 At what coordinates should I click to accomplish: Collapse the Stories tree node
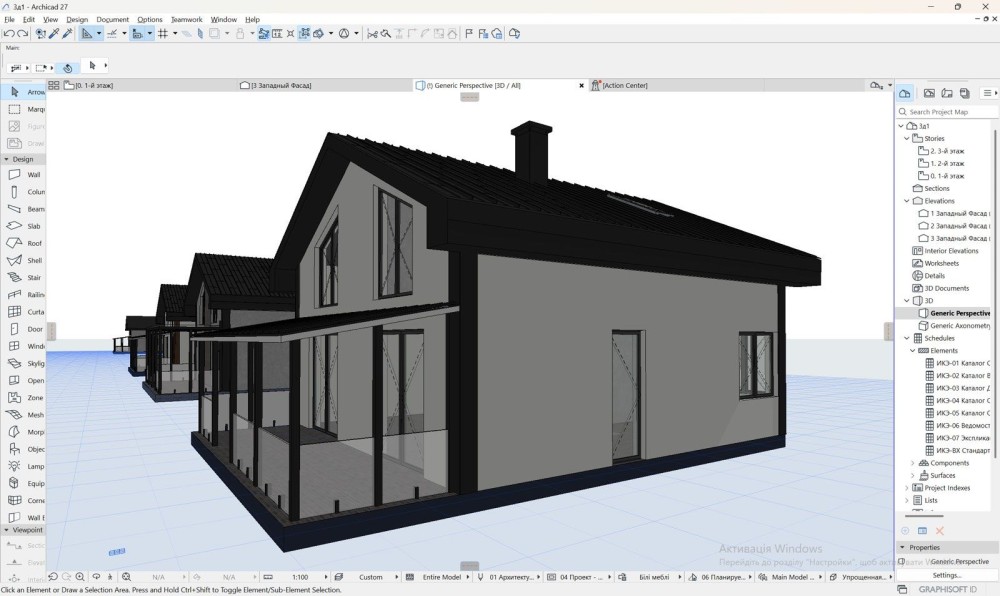[x=908, y=138]
